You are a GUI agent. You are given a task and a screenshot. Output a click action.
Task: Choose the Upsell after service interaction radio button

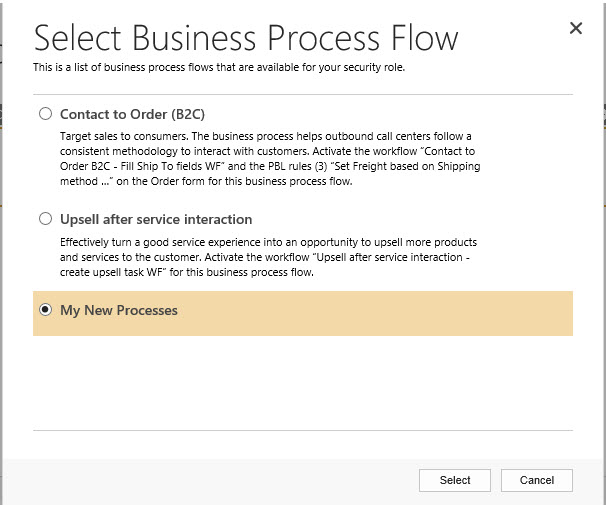click(x=45, y=219)
